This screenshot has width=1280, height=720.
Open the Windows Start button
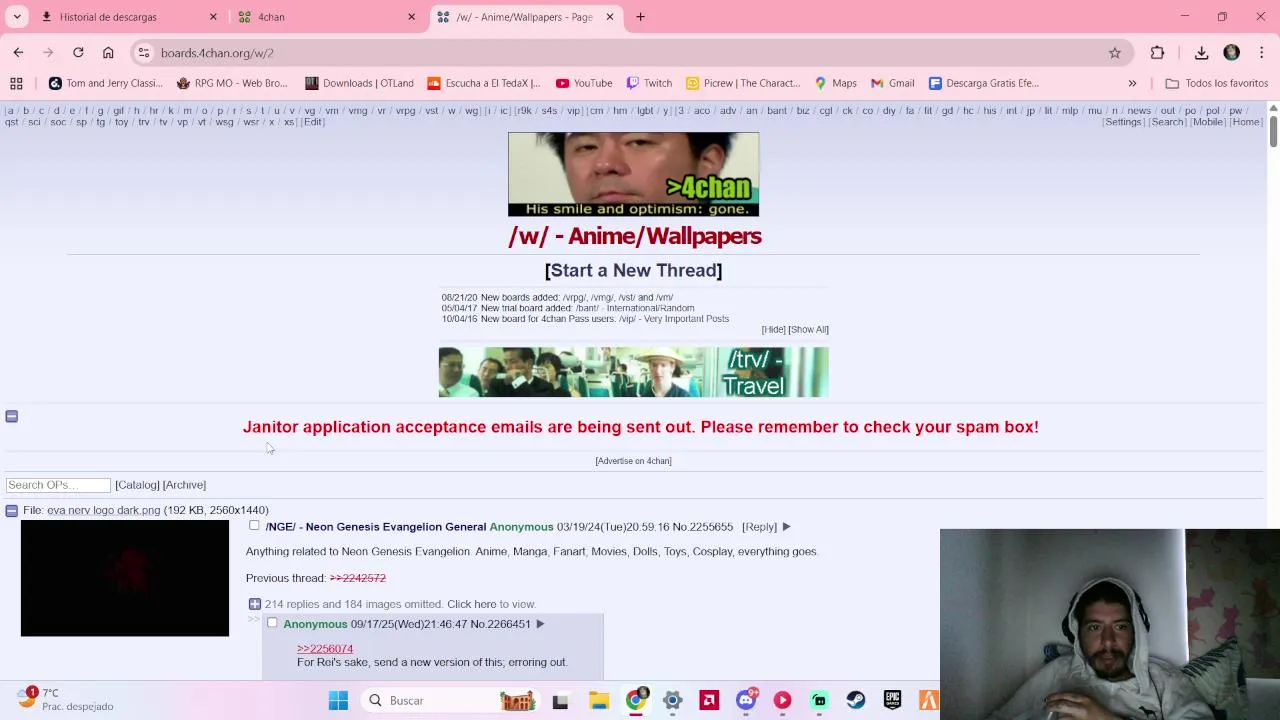tap(338, 701)
